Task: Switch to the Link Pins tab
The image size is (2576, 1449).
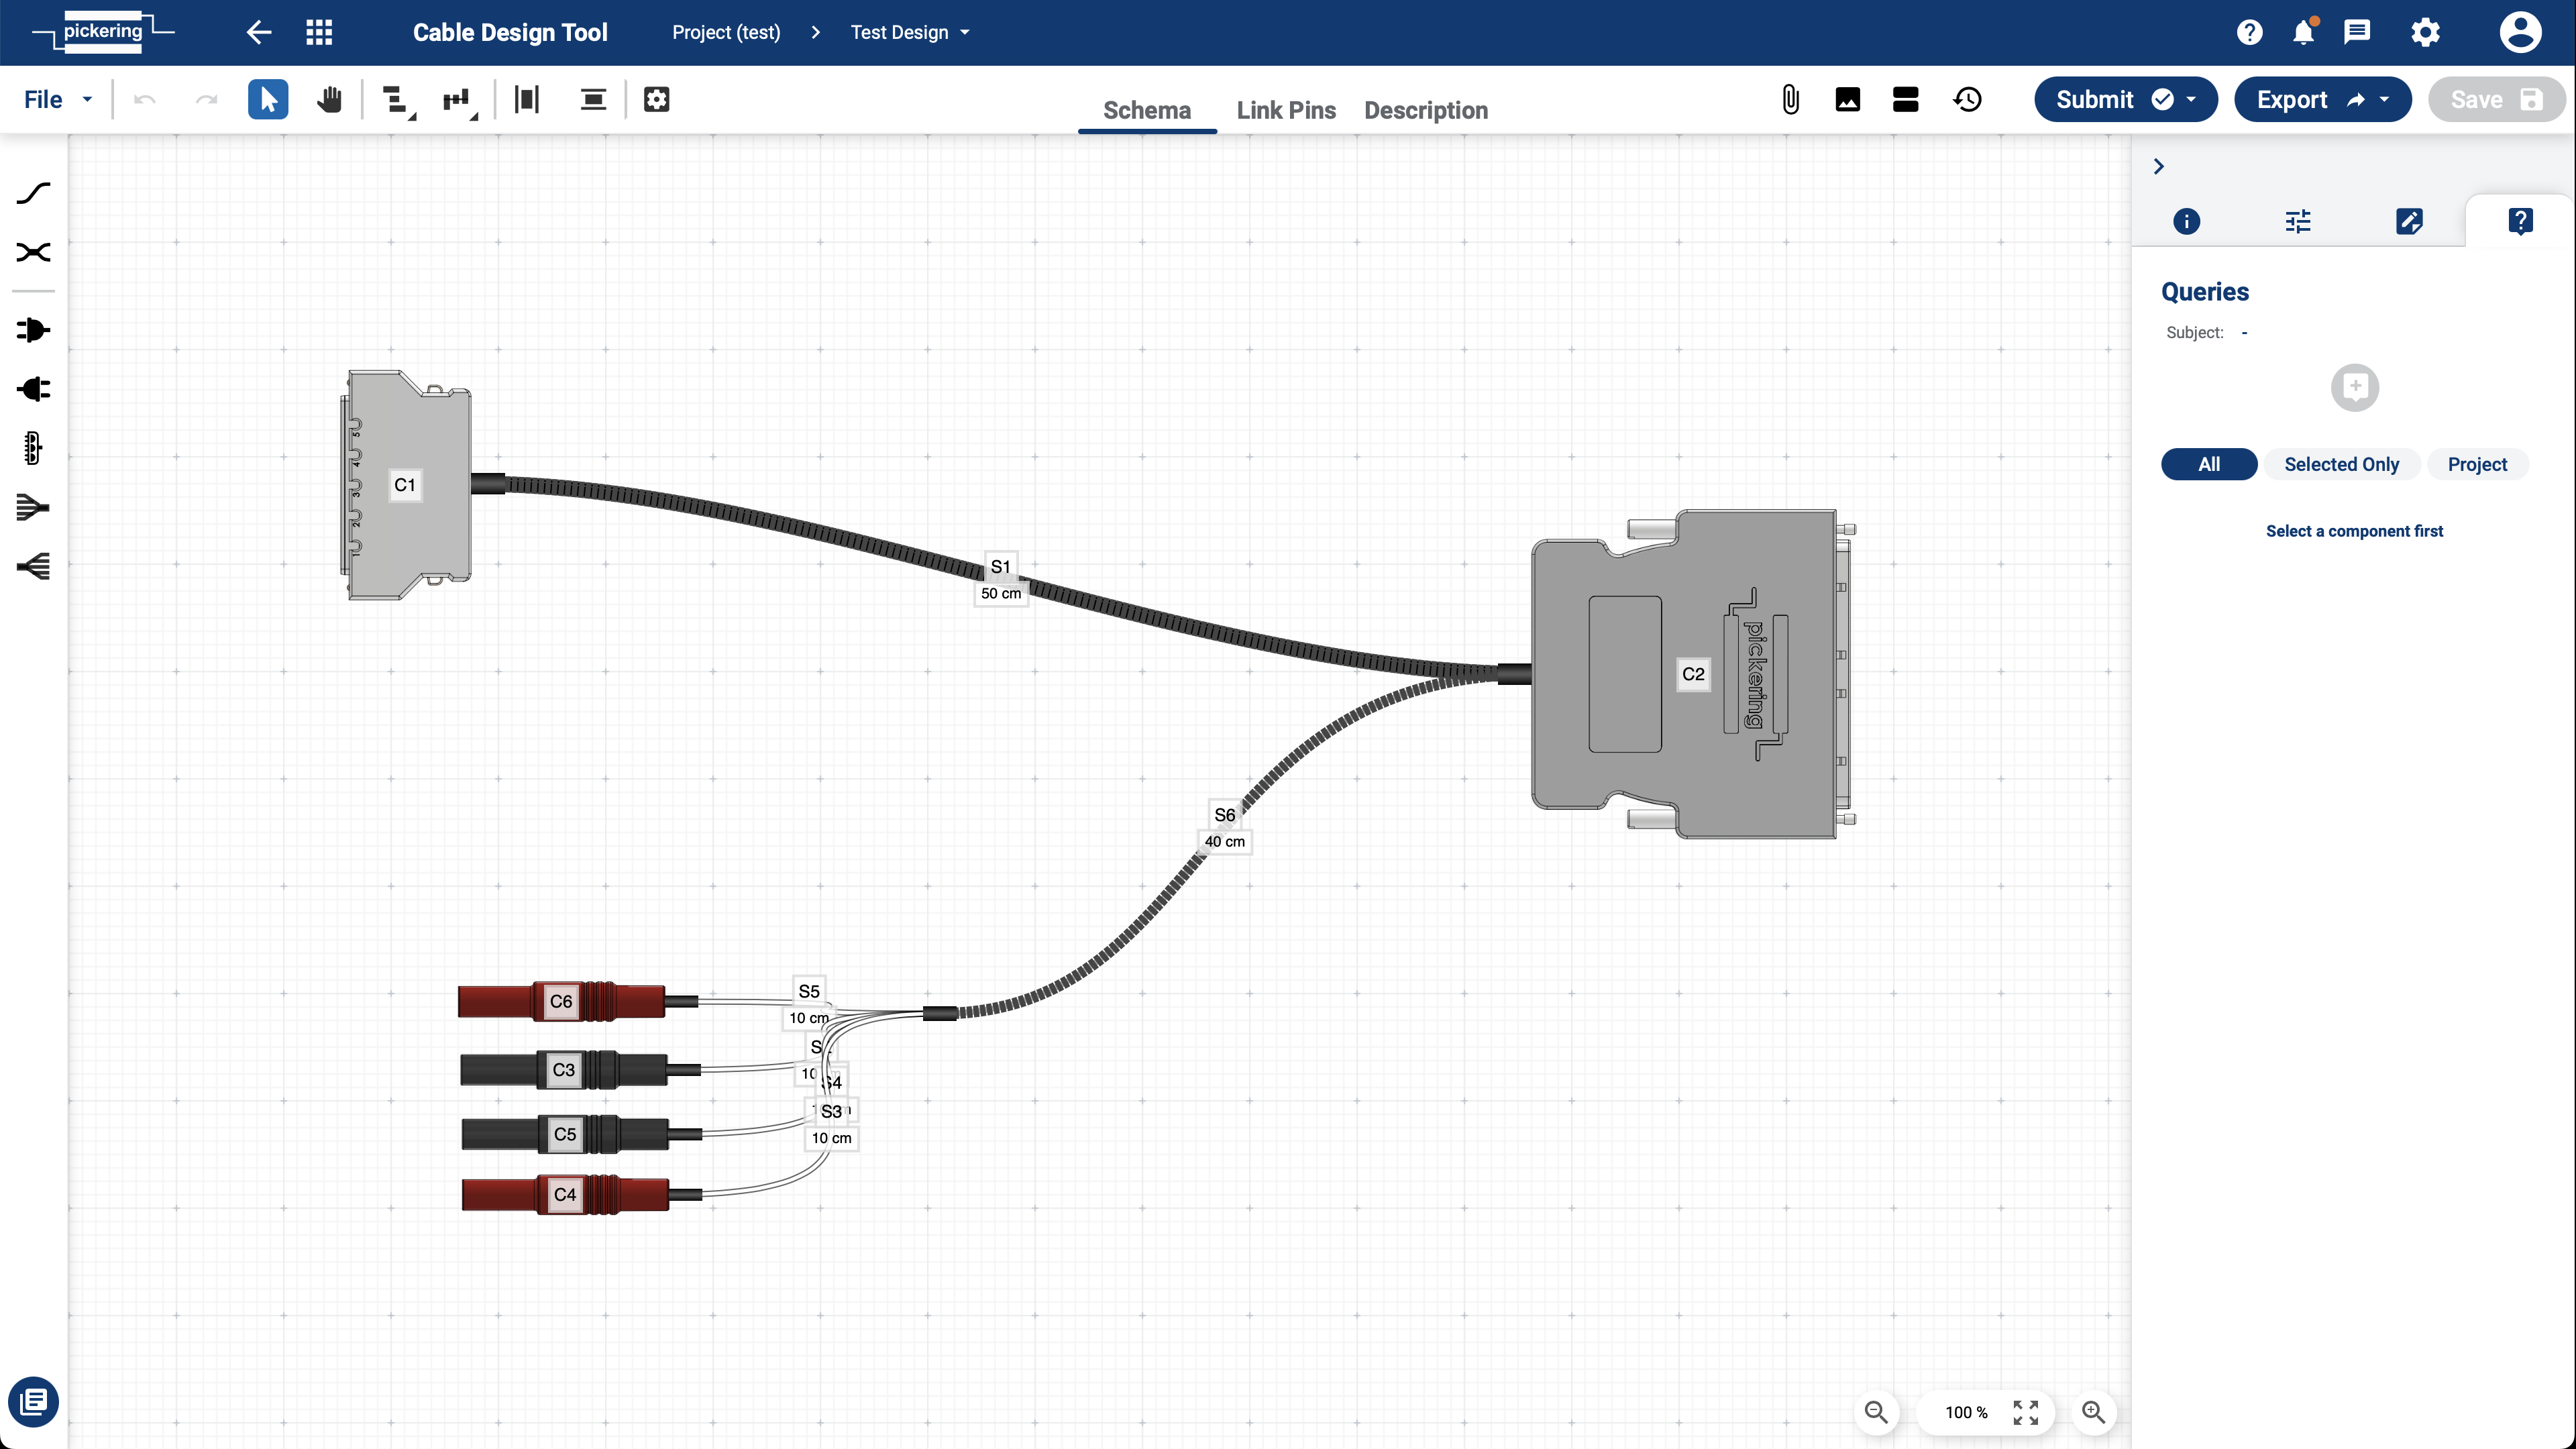Action: pos(1286,110)
